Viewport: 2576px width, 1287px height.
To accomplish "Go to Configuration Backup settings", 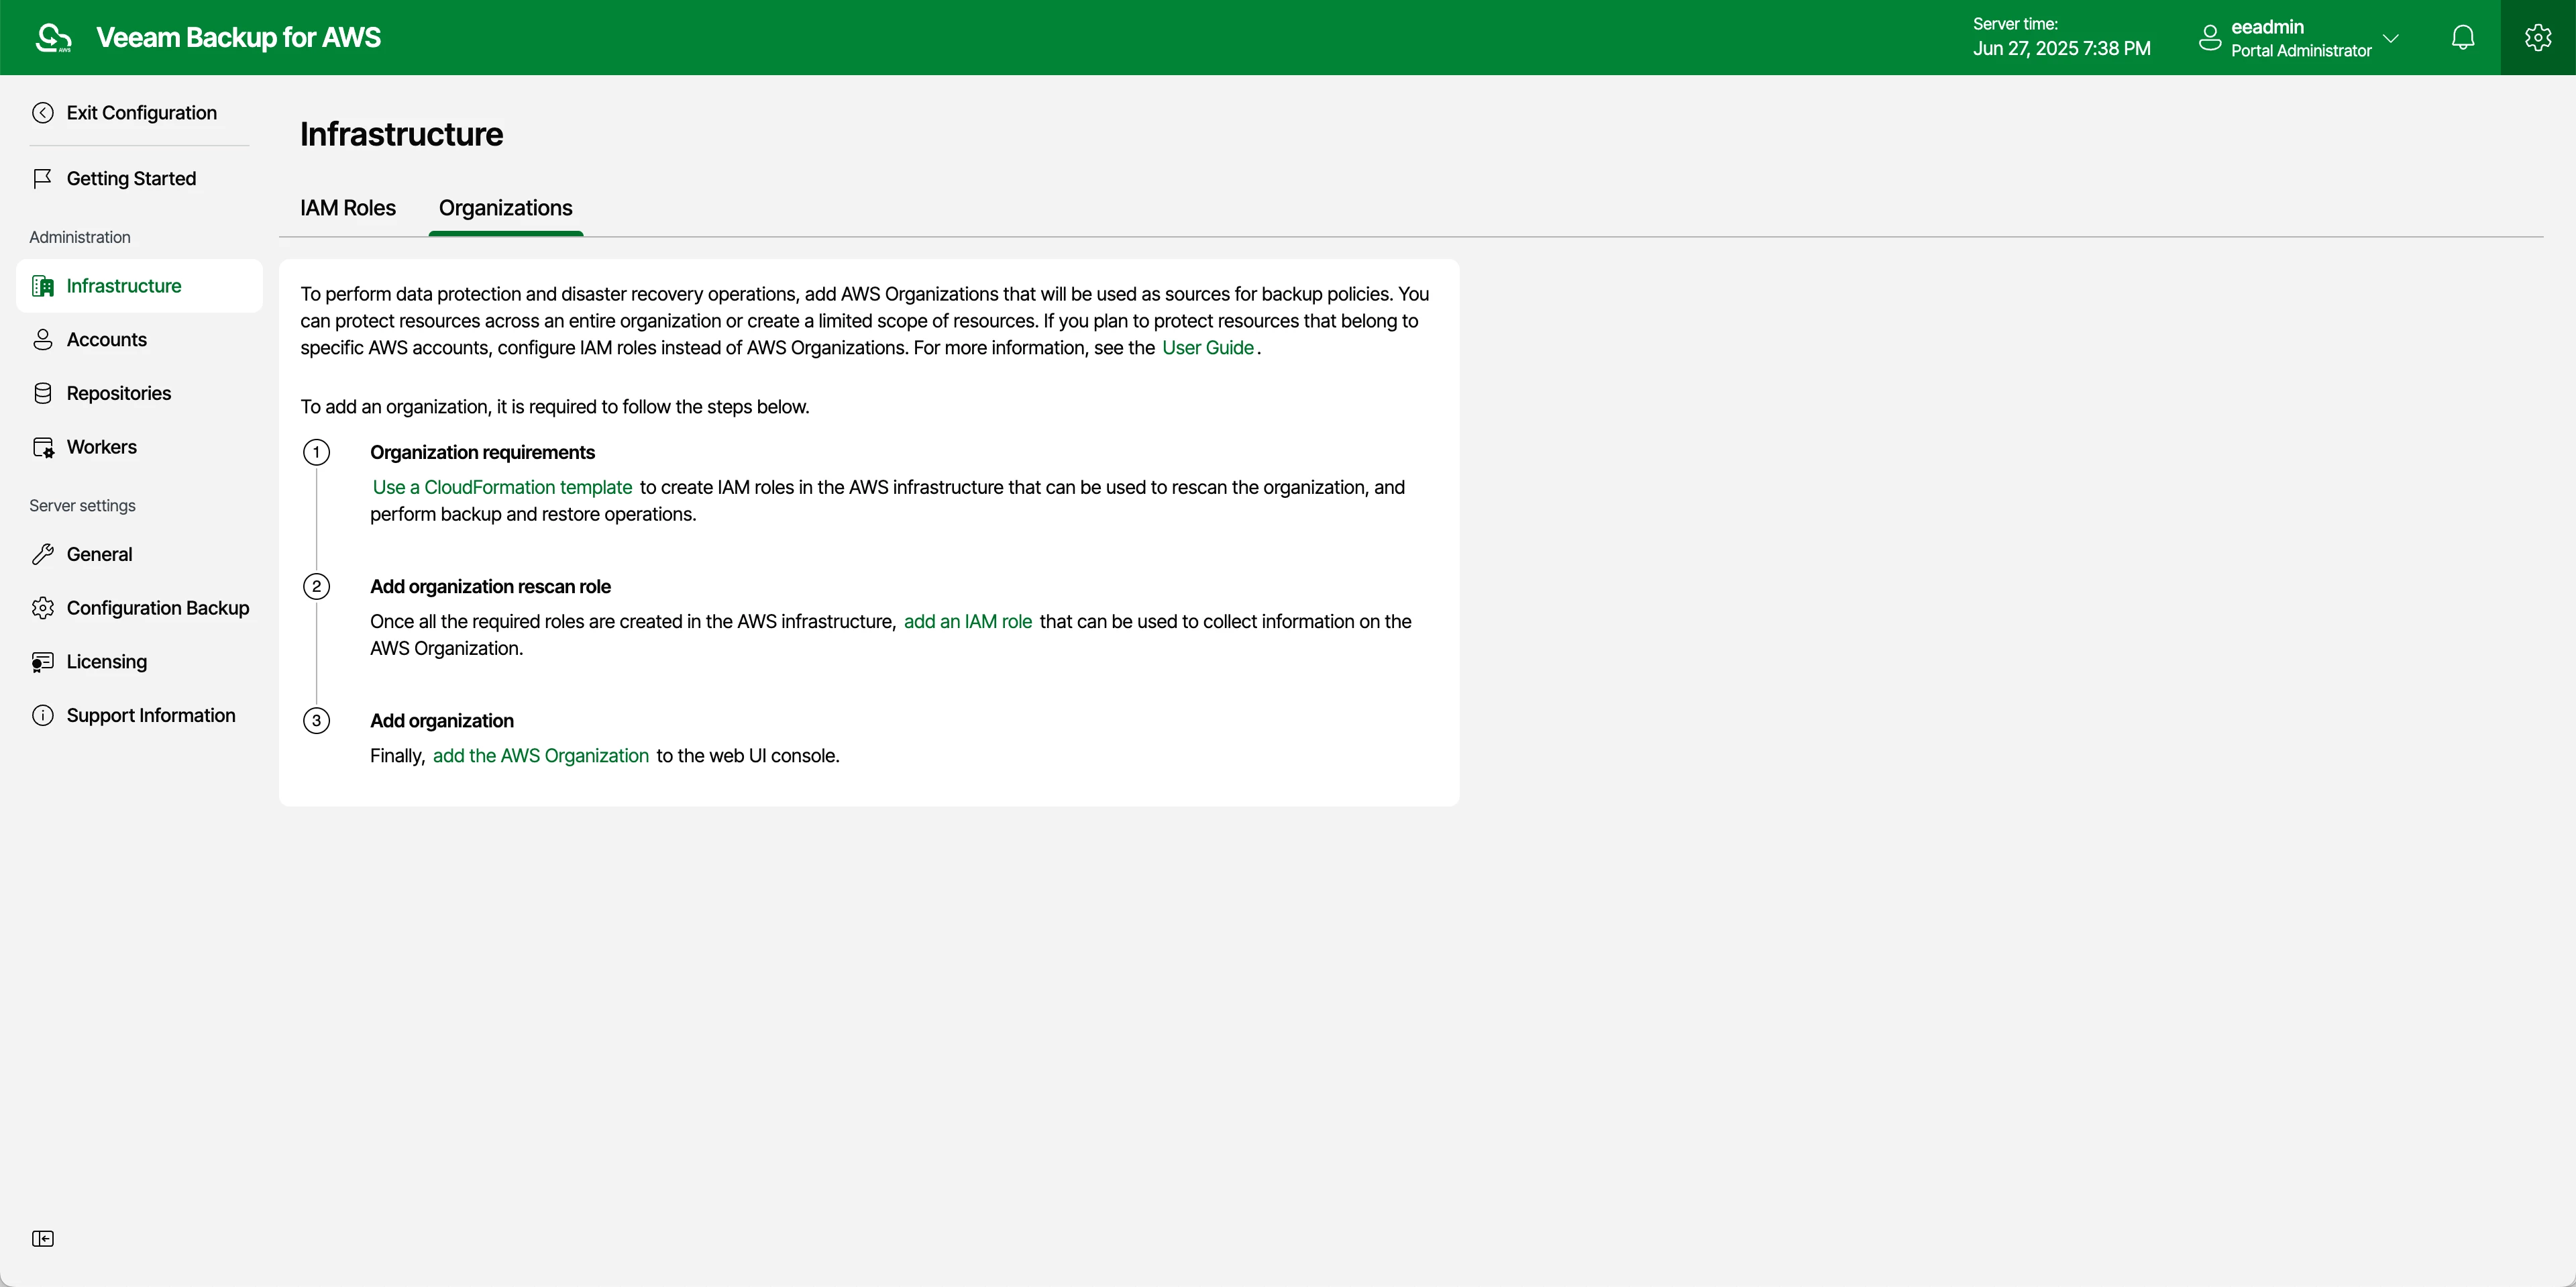I will (140, 608).
